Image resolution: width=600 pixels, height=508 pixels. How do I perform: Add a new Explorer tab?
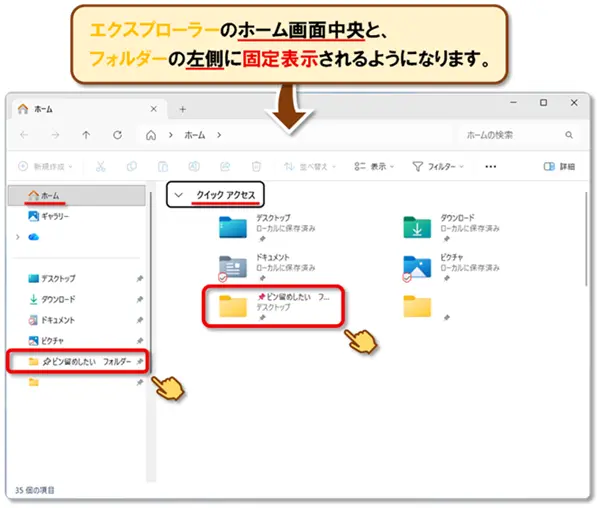click(x=183, y=109)
